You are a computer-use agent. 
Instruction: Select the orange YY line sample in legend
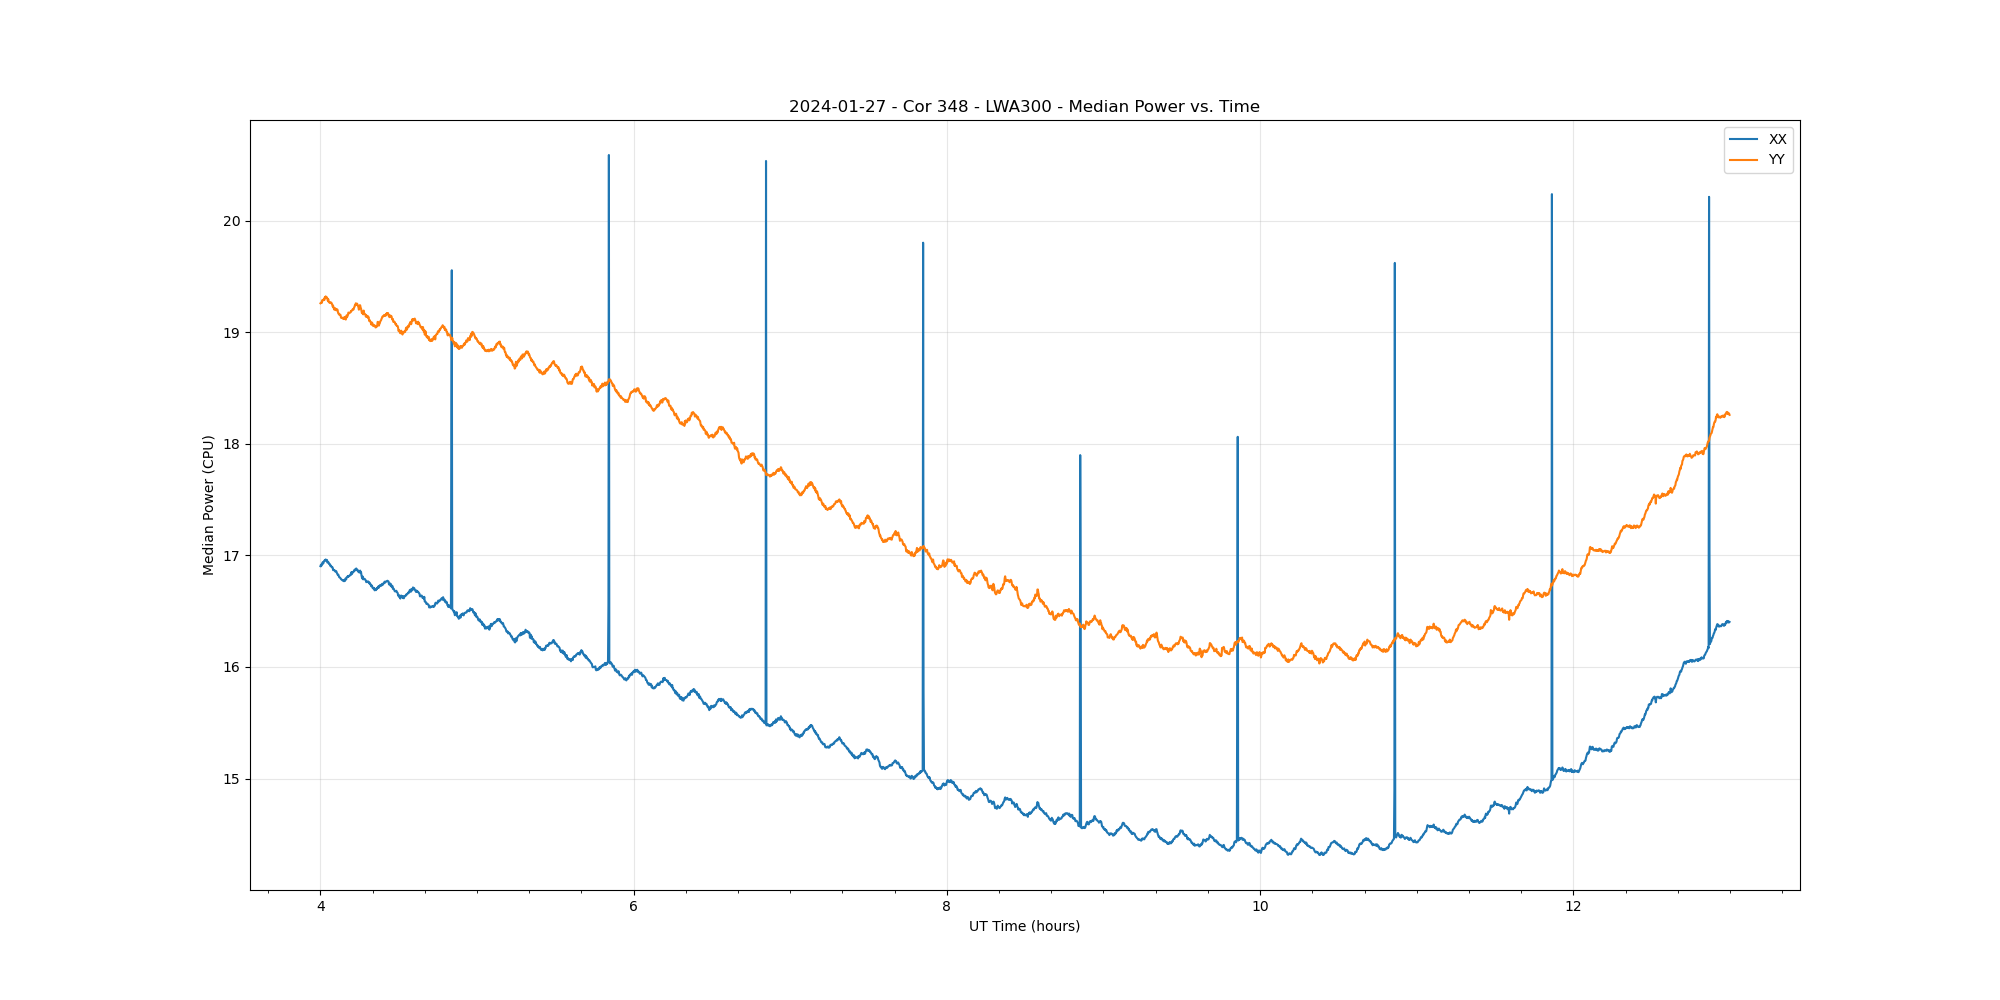[x=1744, y=160]
